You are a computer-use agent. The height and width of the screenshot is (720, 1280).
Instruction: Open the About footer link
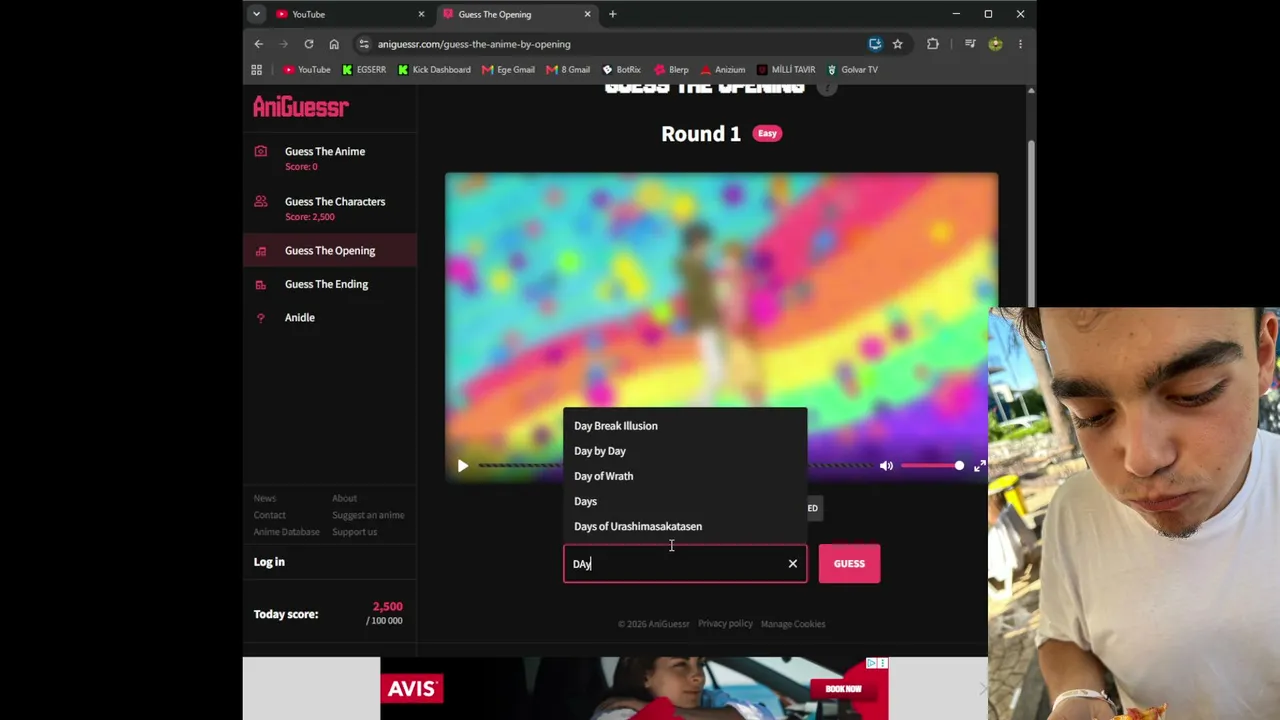pos(344,498)
